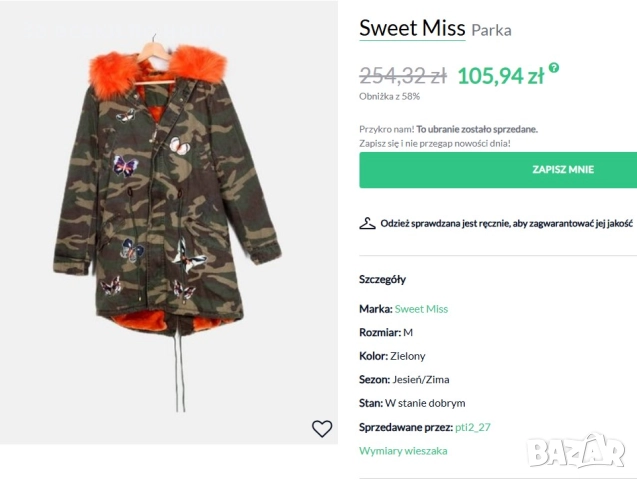Click the green 105,94 zł price
Image resolution: width=637 pixels, height=480 pixels.
point(500,75)
